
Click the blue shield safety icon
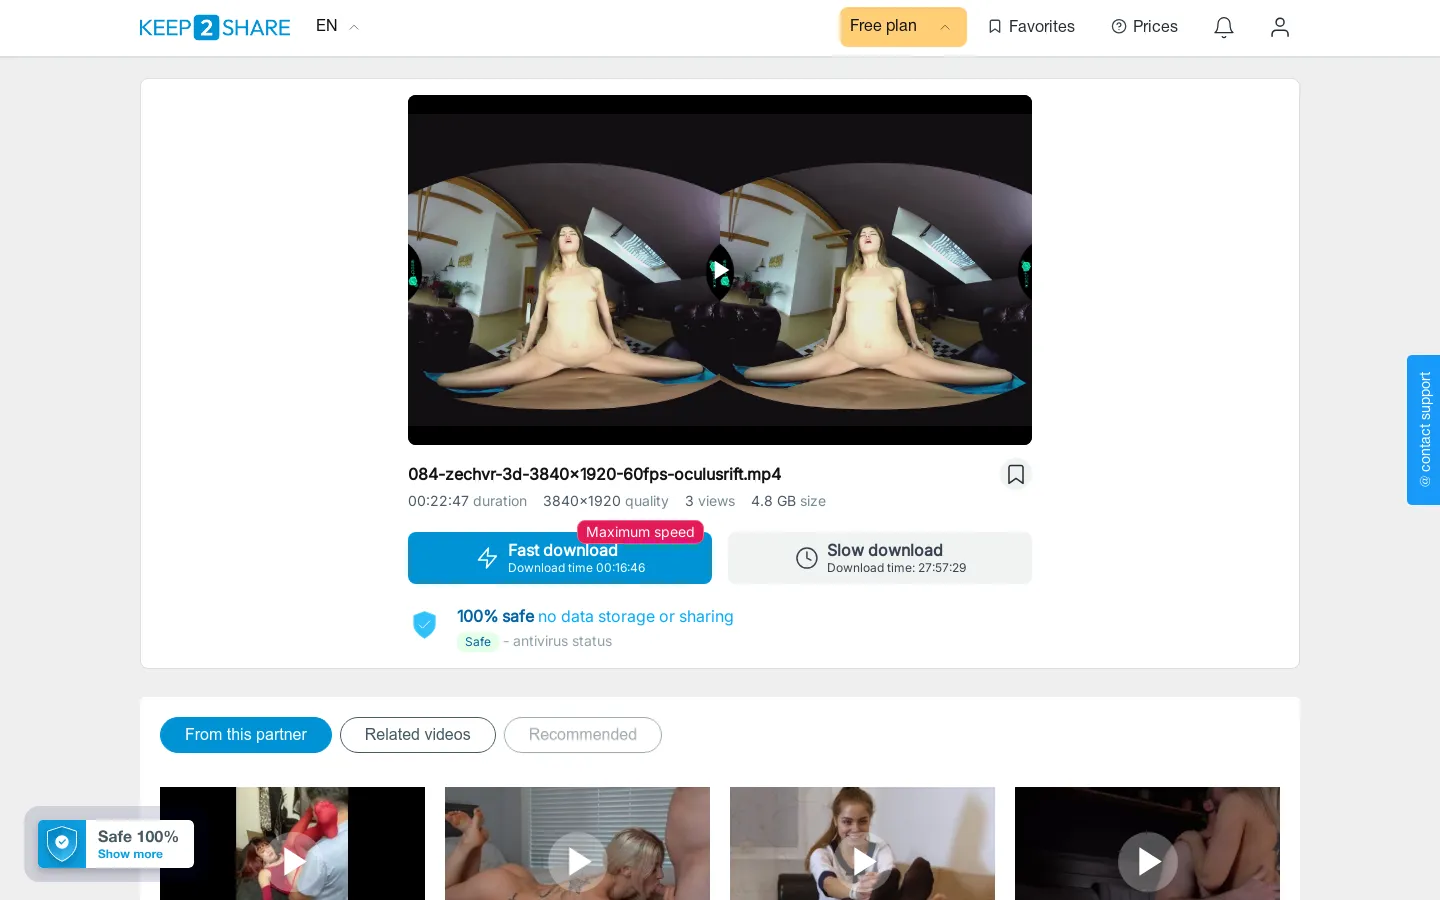click(425, 625)
